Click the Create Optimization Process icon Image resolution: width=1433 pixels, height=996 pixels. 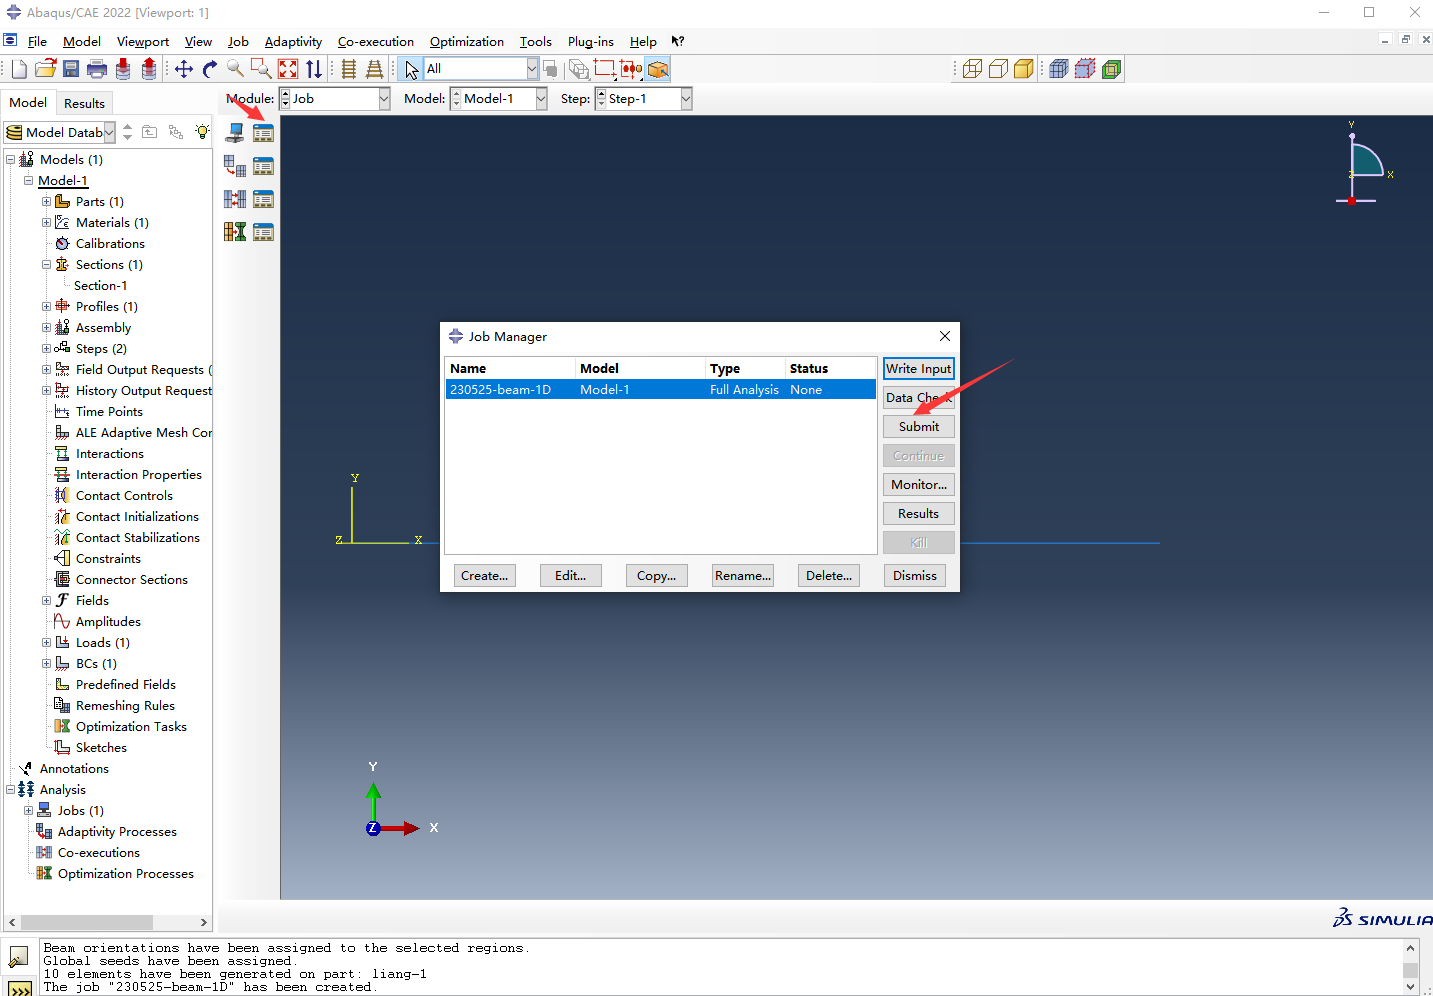235,232
